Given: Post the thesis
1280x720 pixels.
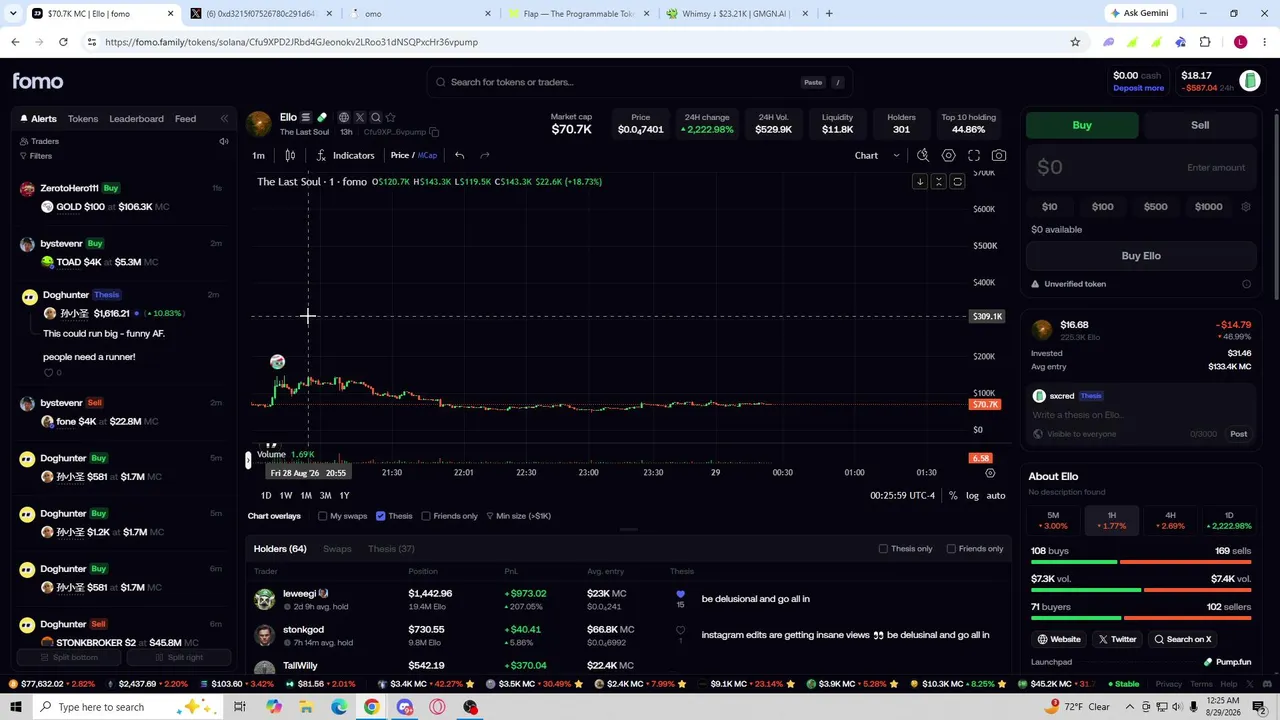Looking at the screenshot, I should (1238, 434).
